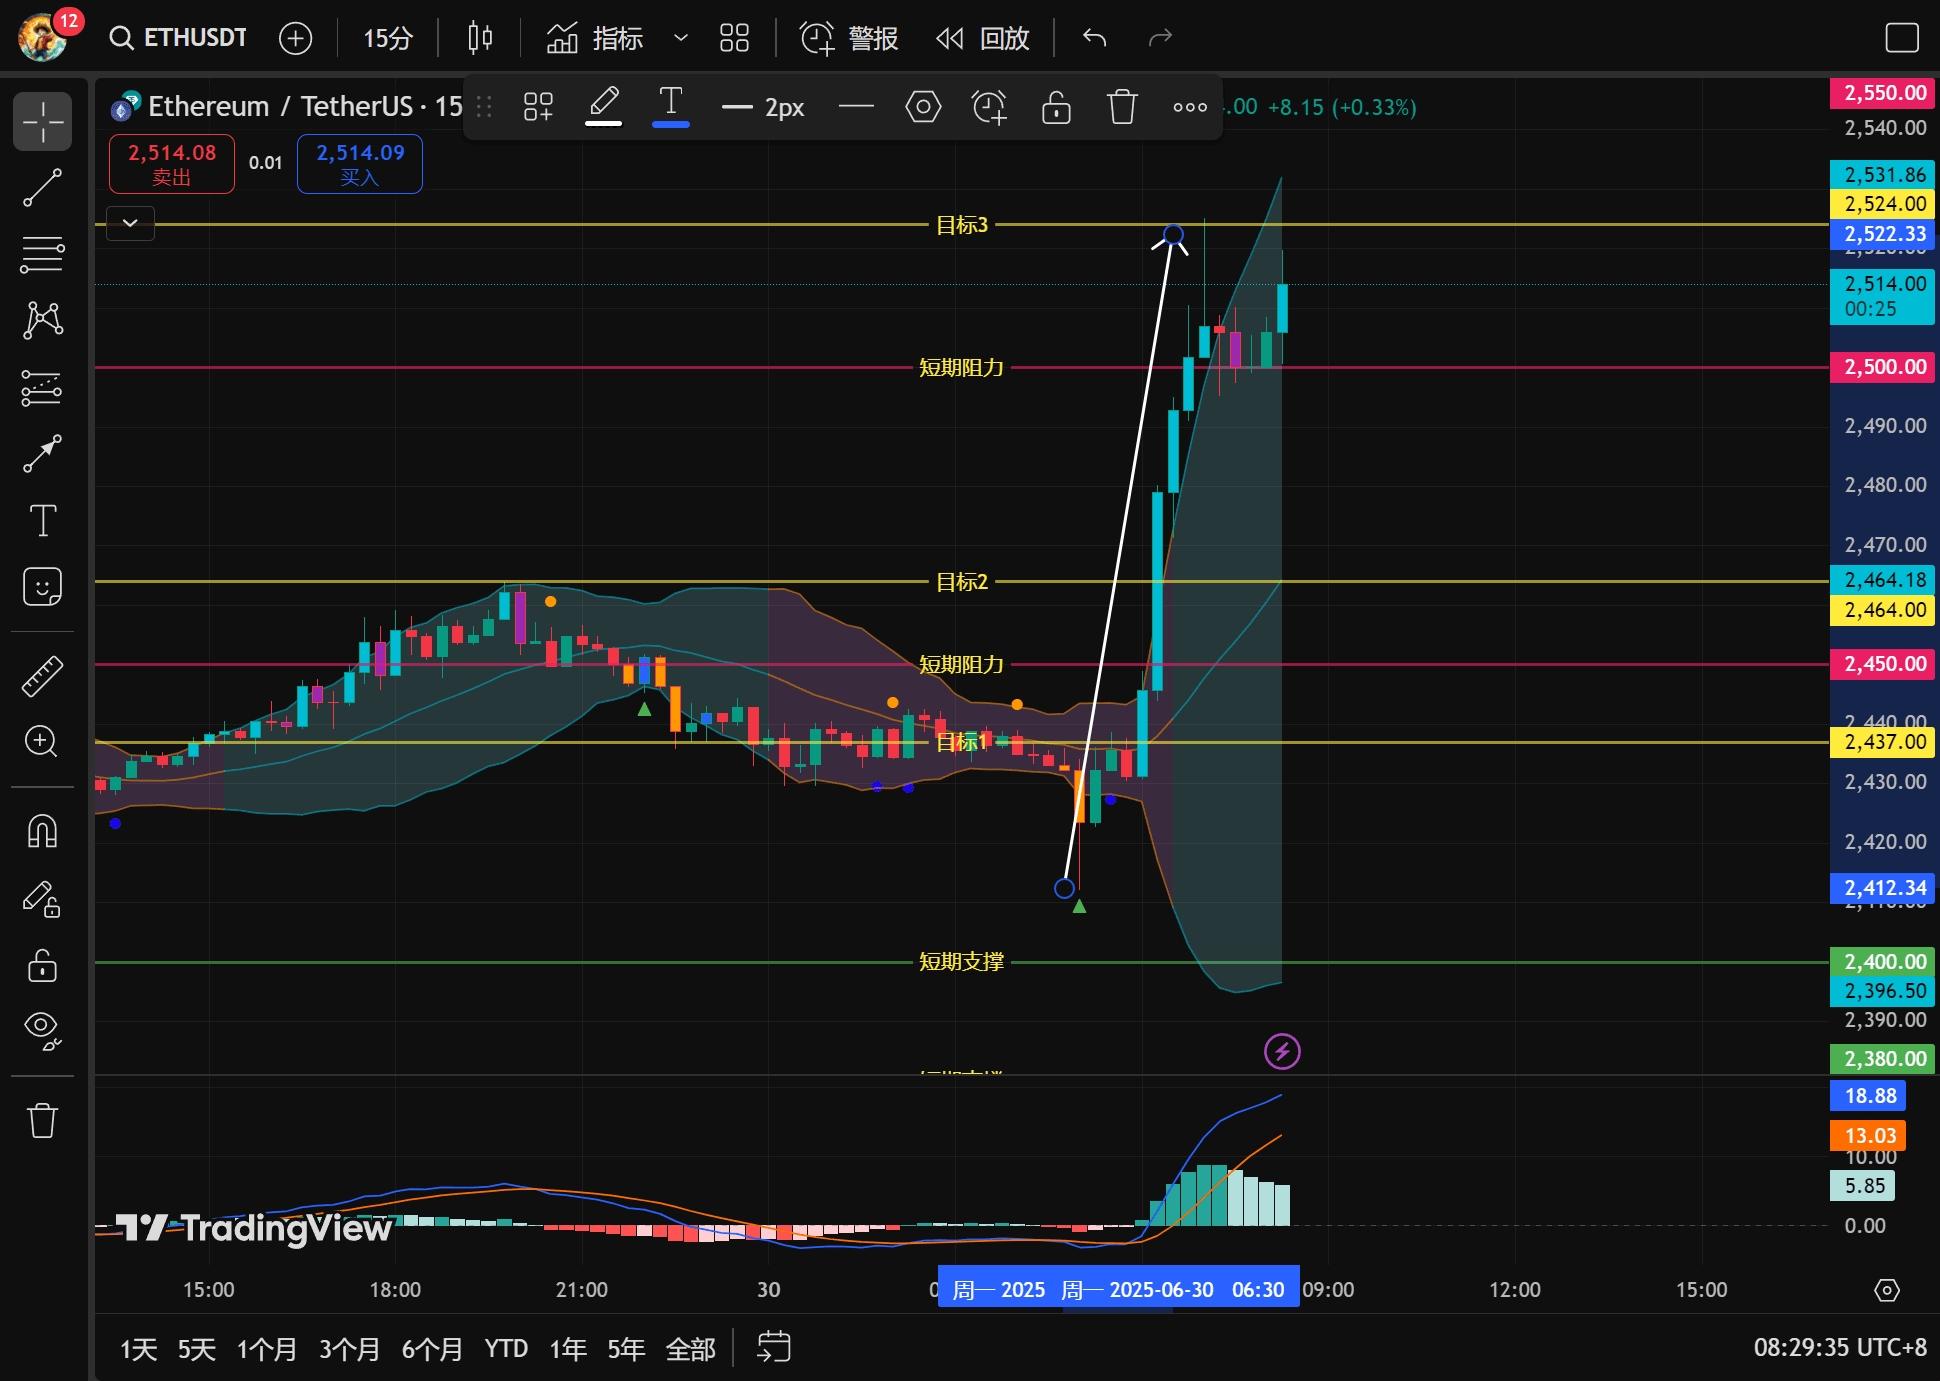This screenshot has width=1940, height=1381.
Task: Open drawing settings hexagon icon
Action: pos(923,107)
